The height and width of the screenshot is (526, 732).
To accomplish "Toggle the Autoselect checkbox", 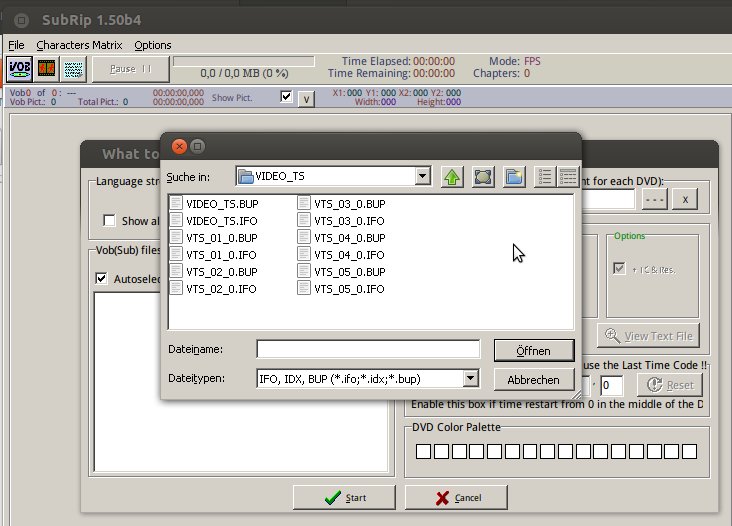I will 101,279.
